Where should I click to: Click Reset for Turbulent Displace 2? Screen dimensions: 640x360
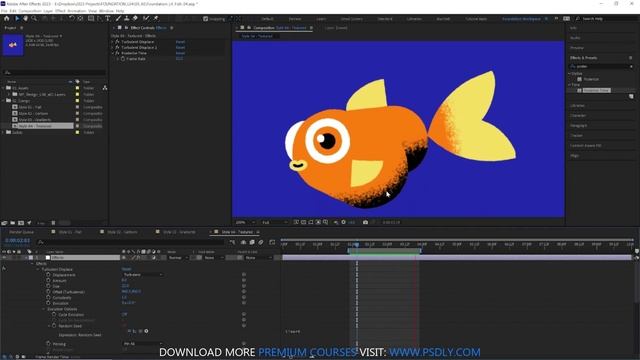[x=180, y=47]
